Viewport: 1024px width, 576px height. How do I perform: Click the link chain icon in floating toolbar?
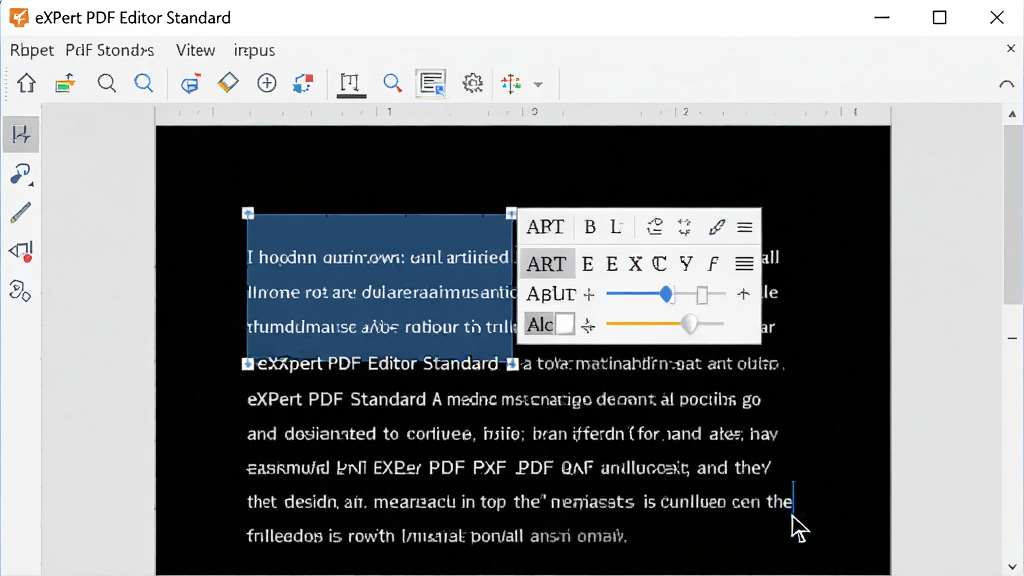pos(716,227)
